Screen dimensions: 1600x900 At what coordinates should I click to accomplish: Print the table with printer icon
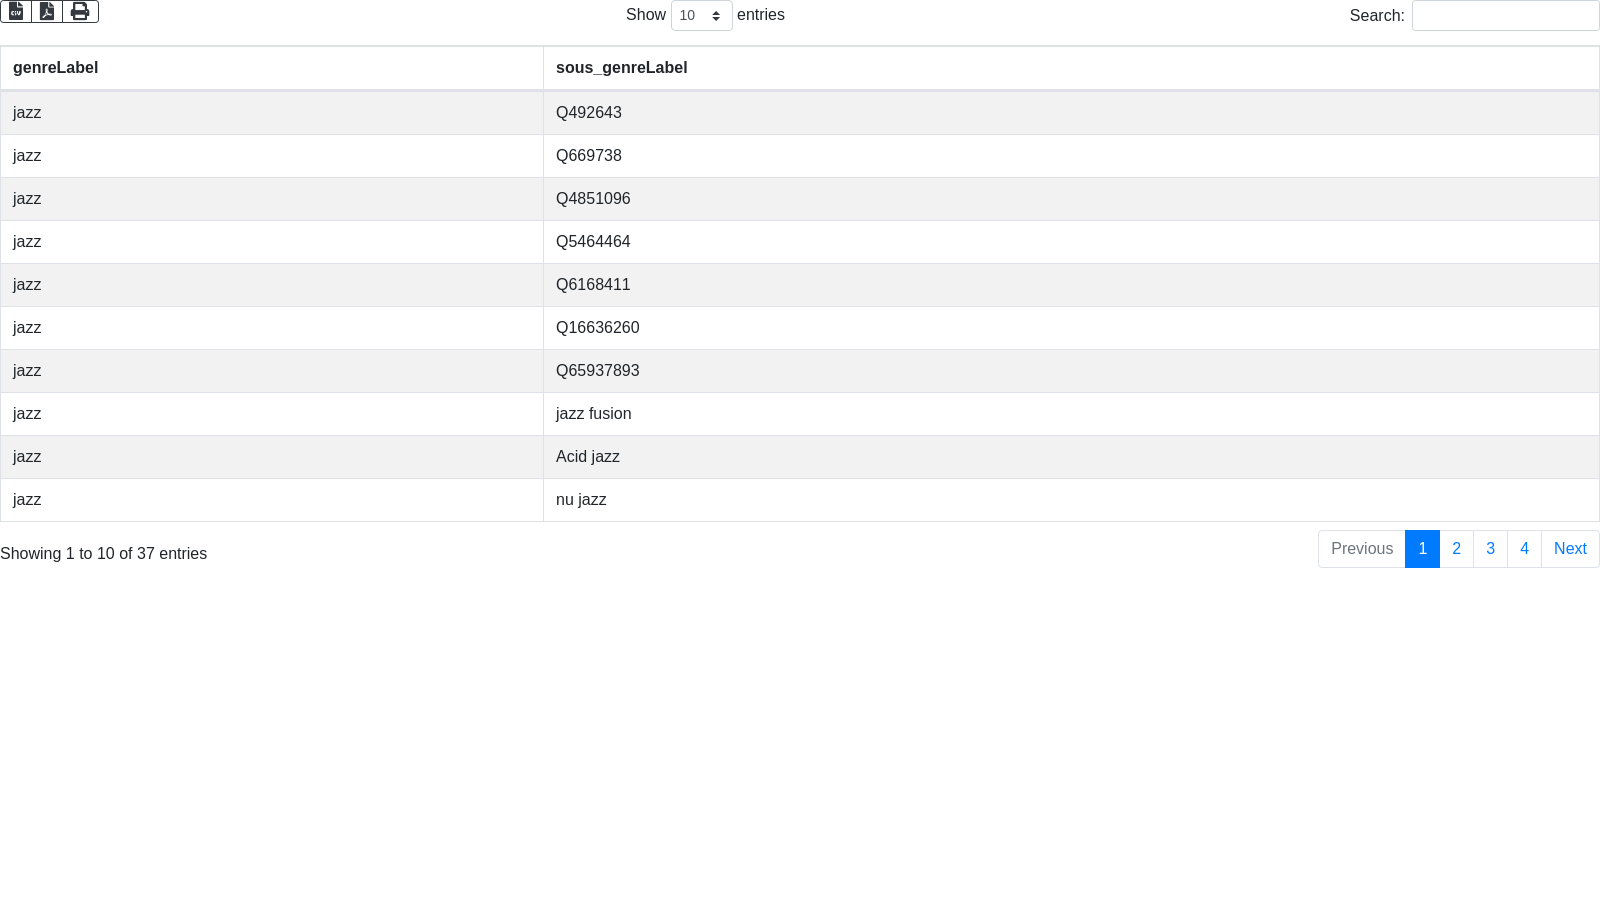pyautogui.click(x=80, y=11)
